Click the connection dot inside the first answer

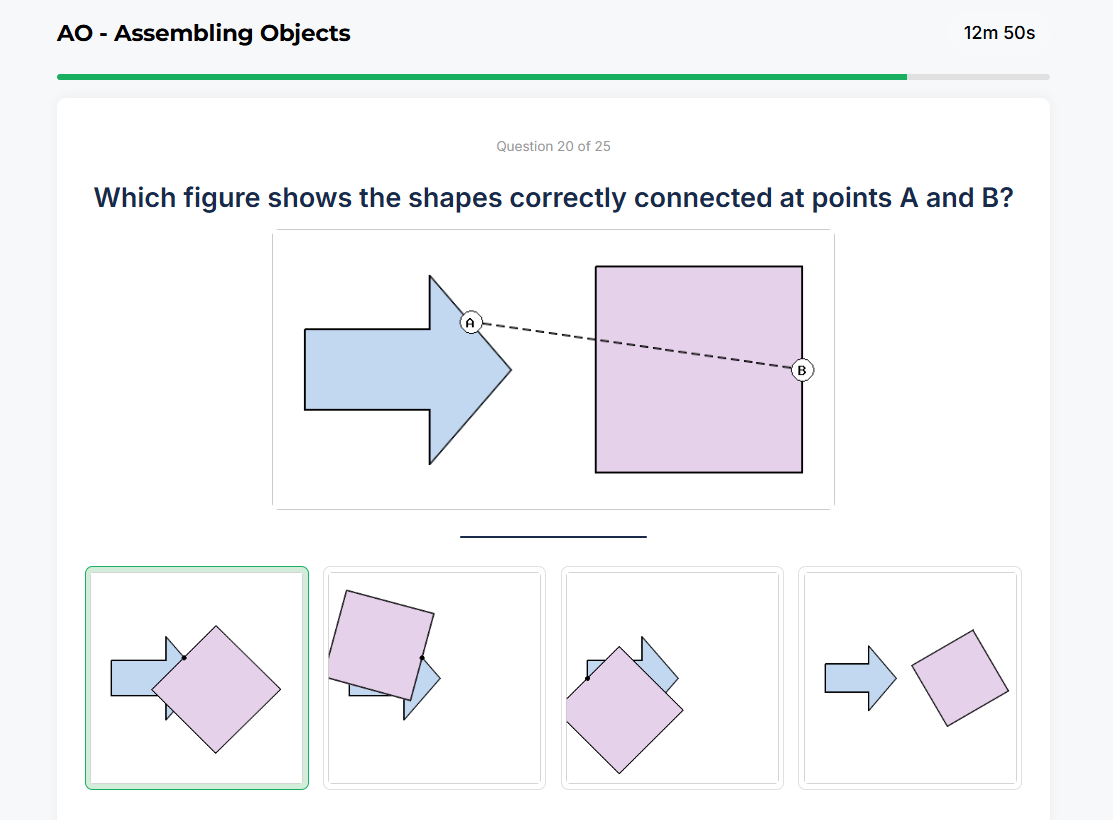(185, 658)
